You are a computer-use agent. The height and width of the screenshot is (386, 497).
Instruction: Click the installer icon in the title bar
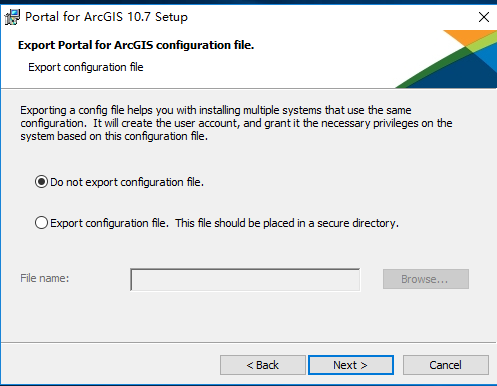[x=12, y=17]
